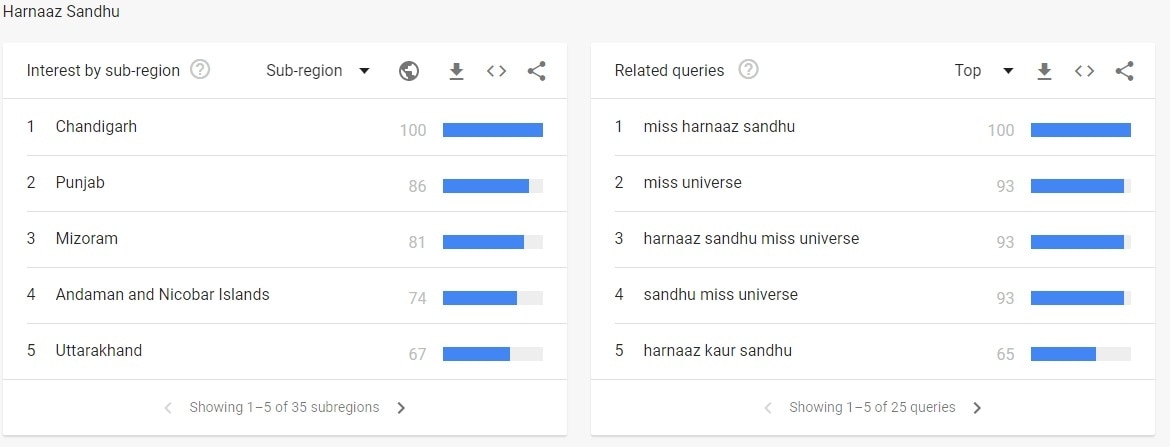Go to previous page of subregions
The image size is (1170, 447).
click(x=168, y=408)
